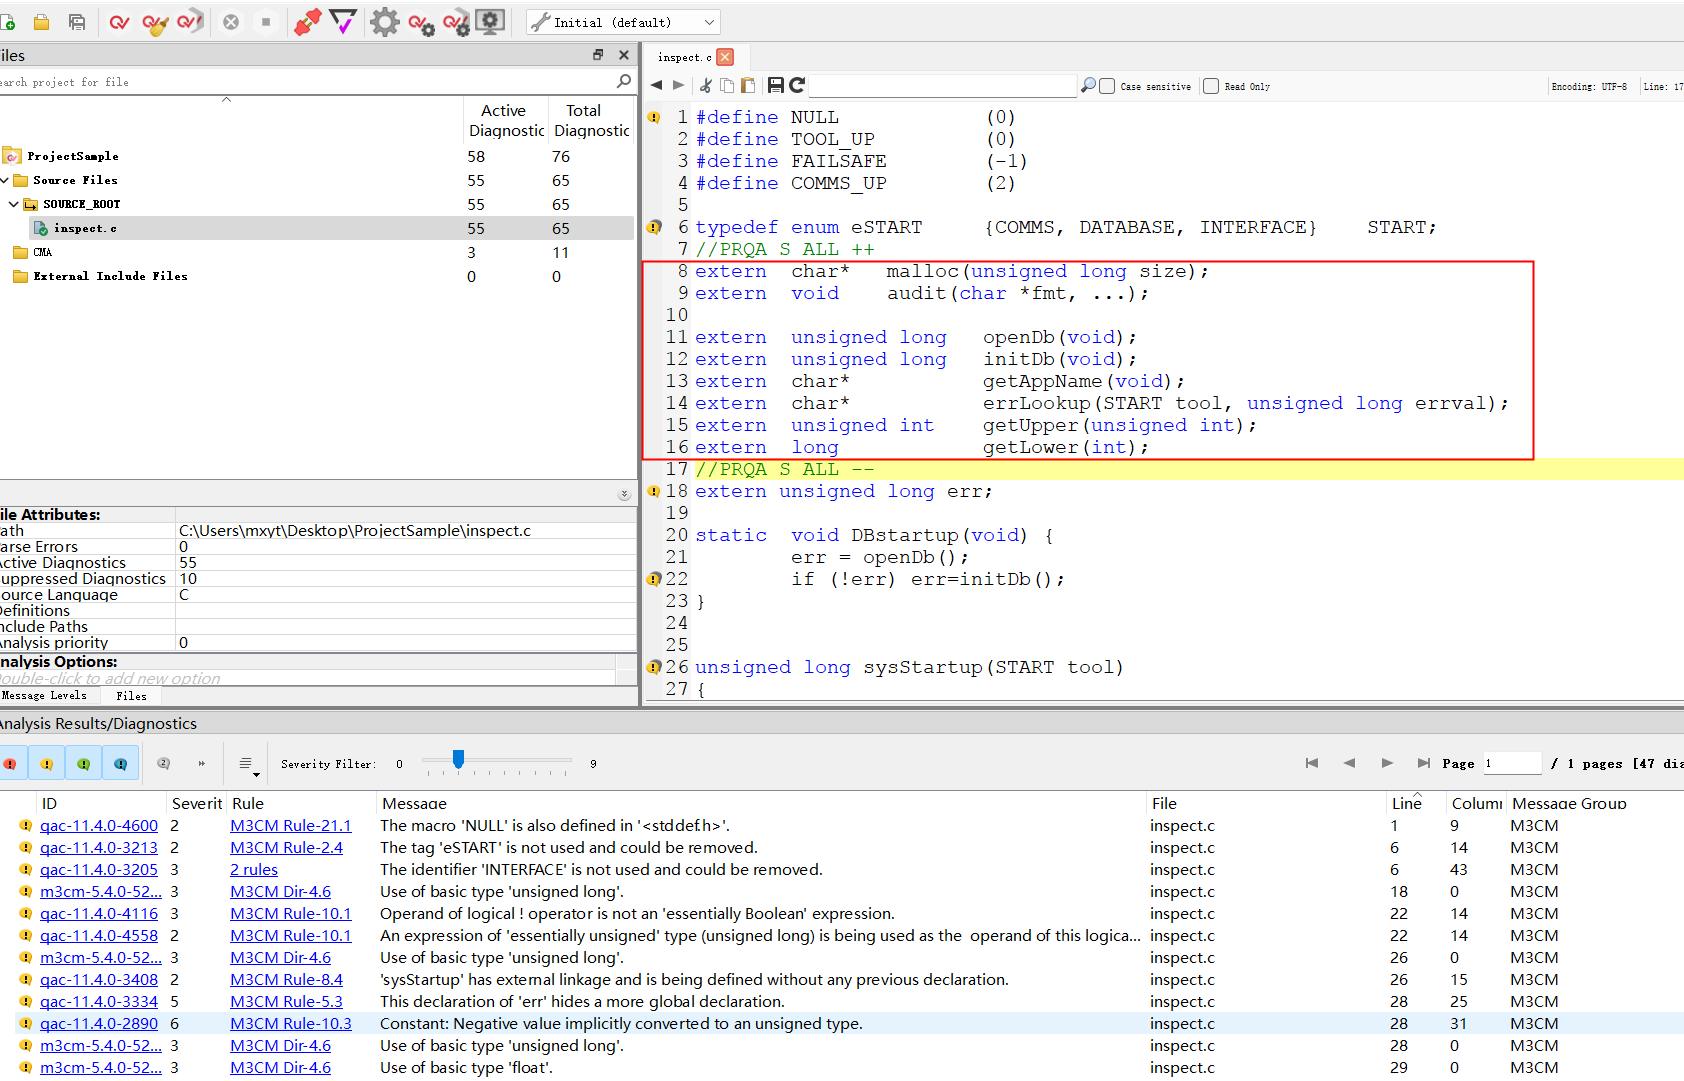Image resolution: width=1684 pixels, height=1081 pixels.
Task: Open the gear settings icon in toolbar
Action: coord(384,22)
